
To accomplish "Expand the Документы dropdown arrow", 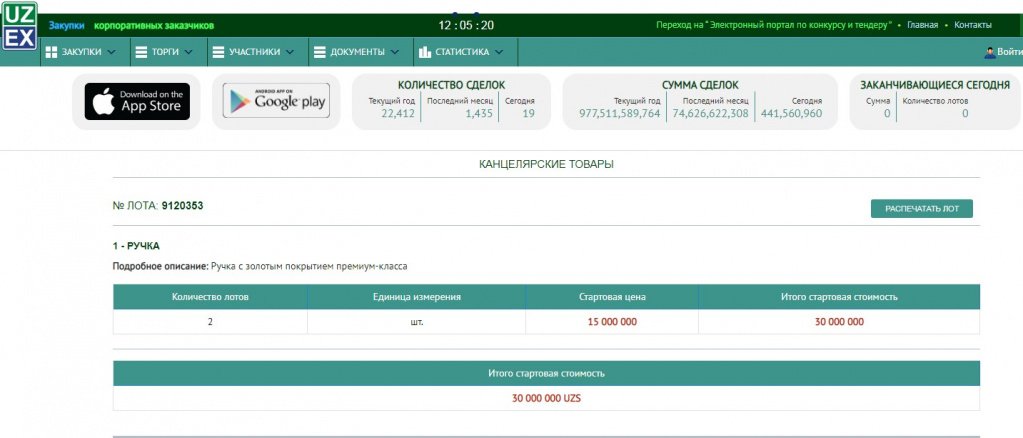I will (x=394, y=52).
